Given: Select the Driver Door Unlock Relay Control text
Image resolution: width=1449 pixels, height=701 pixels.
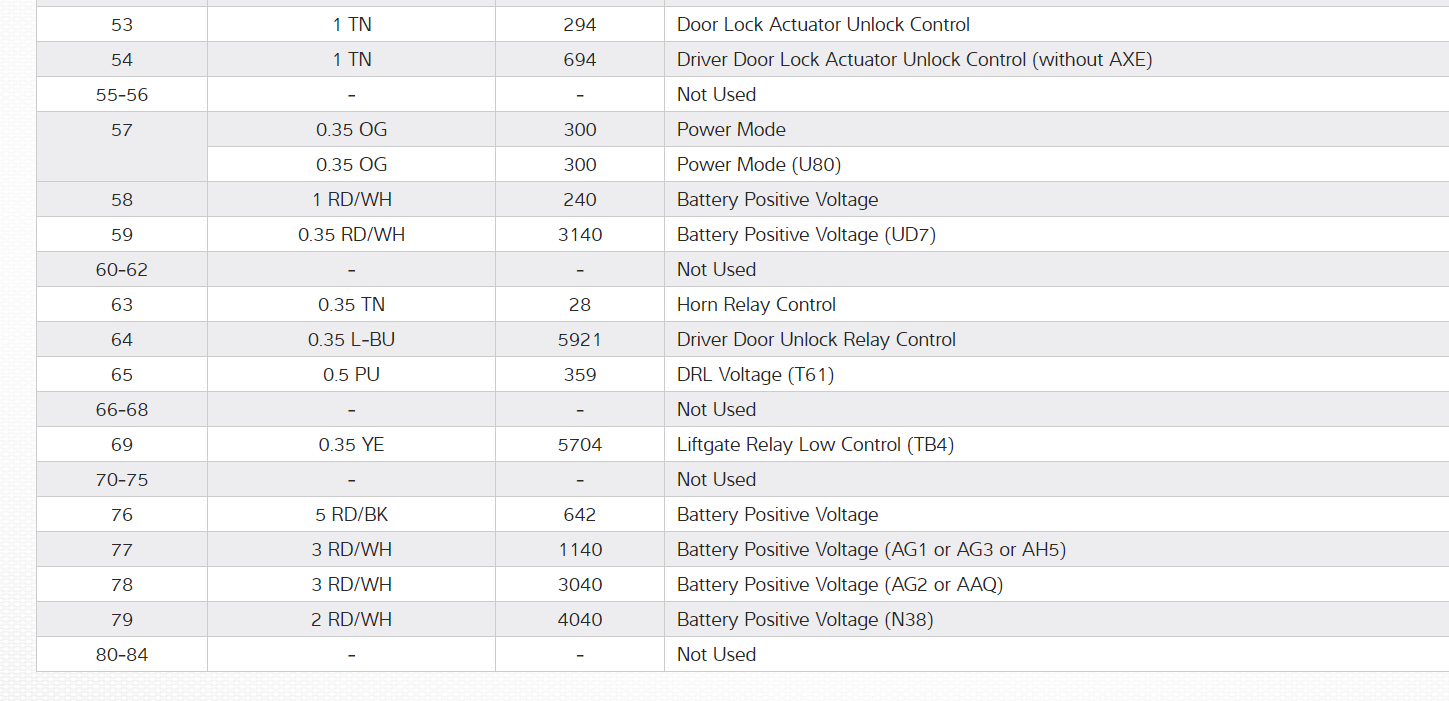Looking at the screenshot, I should click(816, 340).
